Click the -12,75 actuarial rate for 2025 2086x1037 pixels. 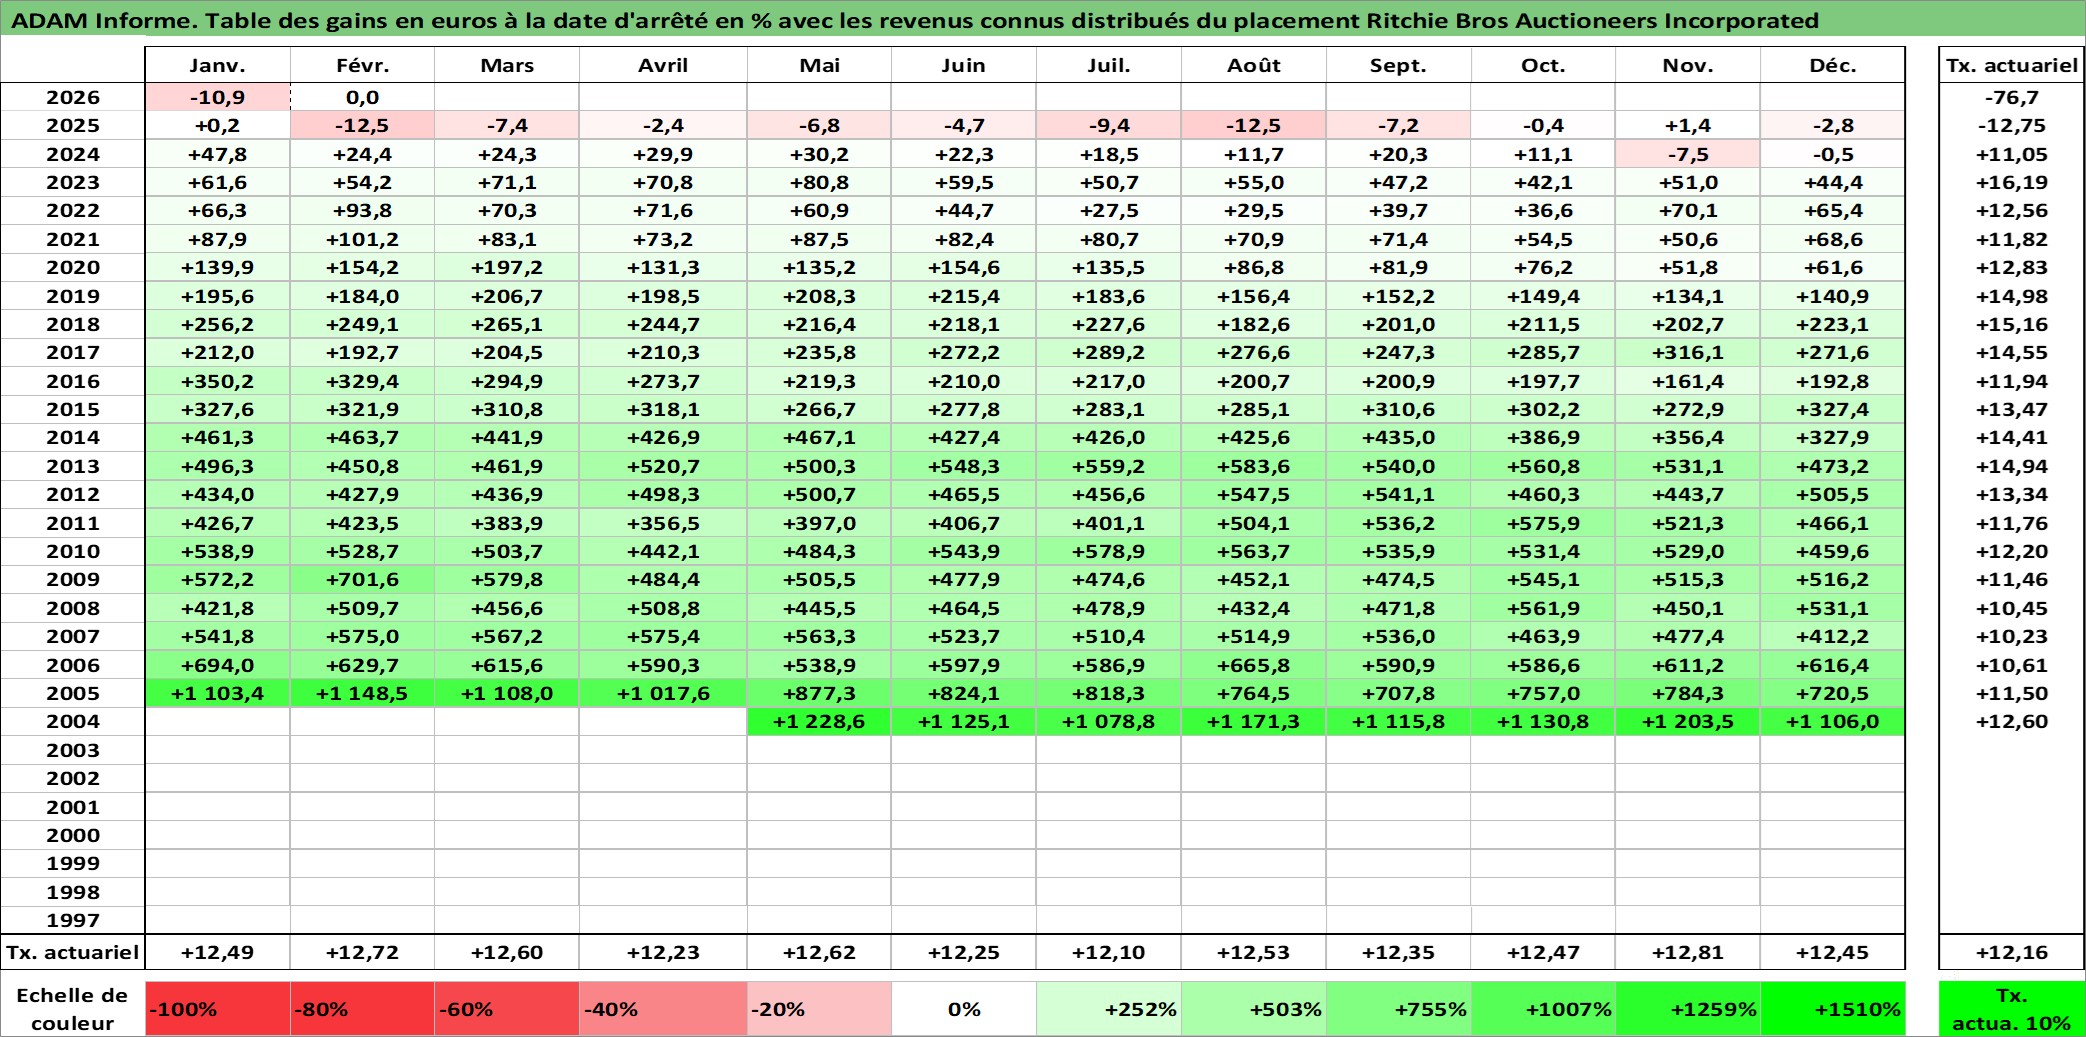2012,125
